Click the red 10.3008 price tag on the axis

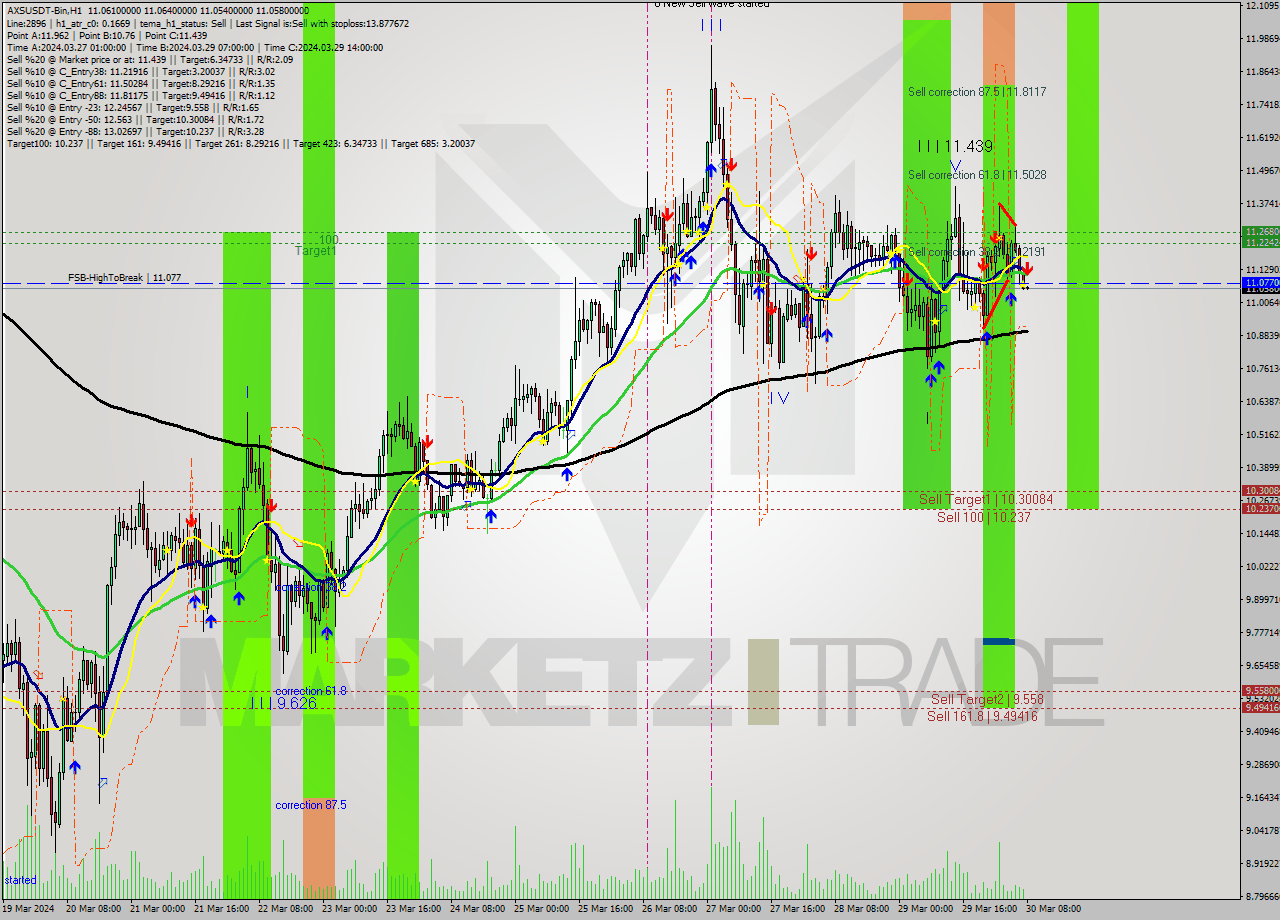point(1260,491)
